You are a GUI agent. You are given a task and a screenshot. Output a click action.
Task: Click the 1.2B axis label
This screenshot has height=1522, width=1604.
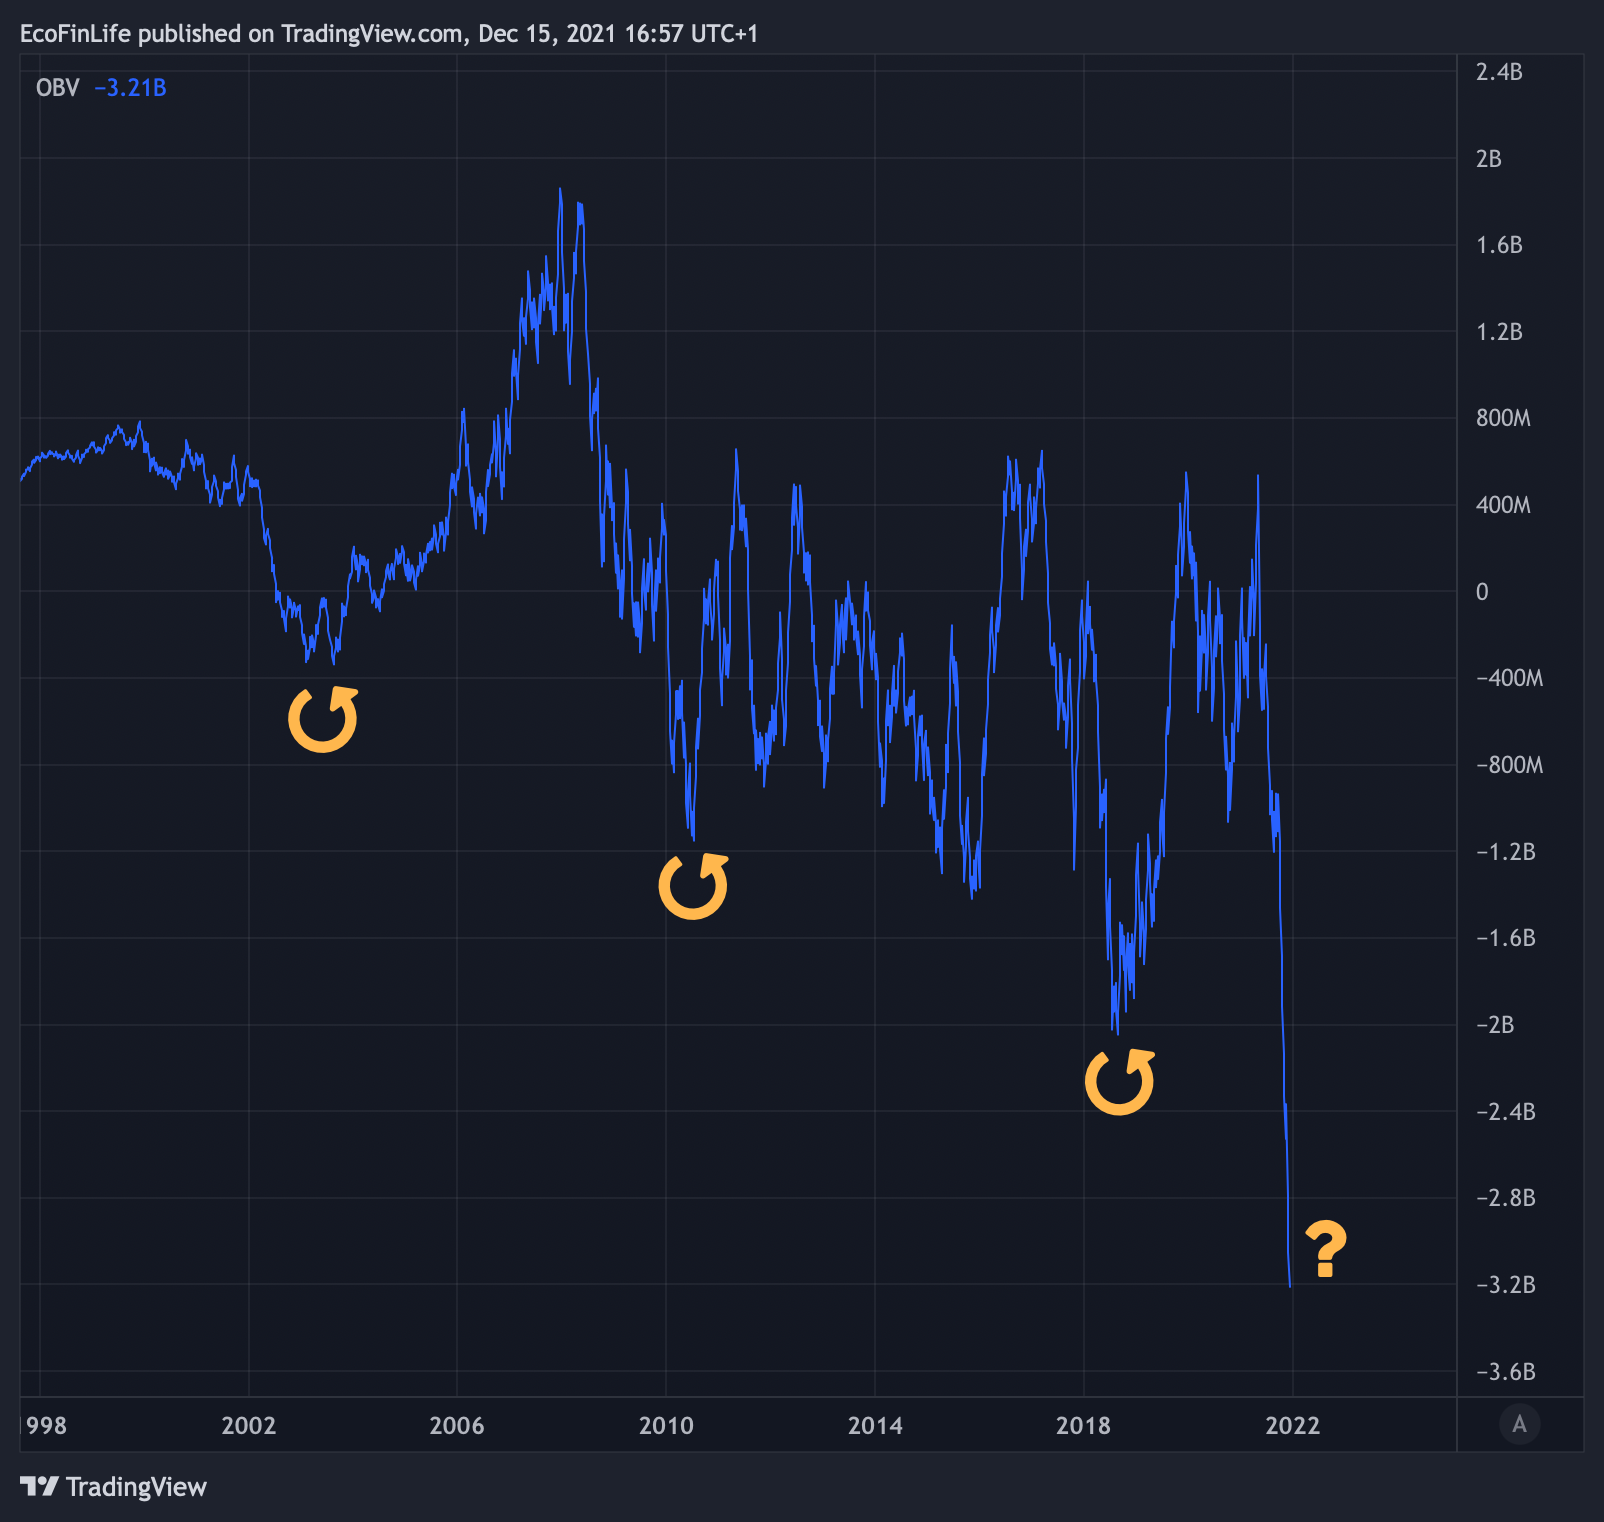tap(1499, 332)
